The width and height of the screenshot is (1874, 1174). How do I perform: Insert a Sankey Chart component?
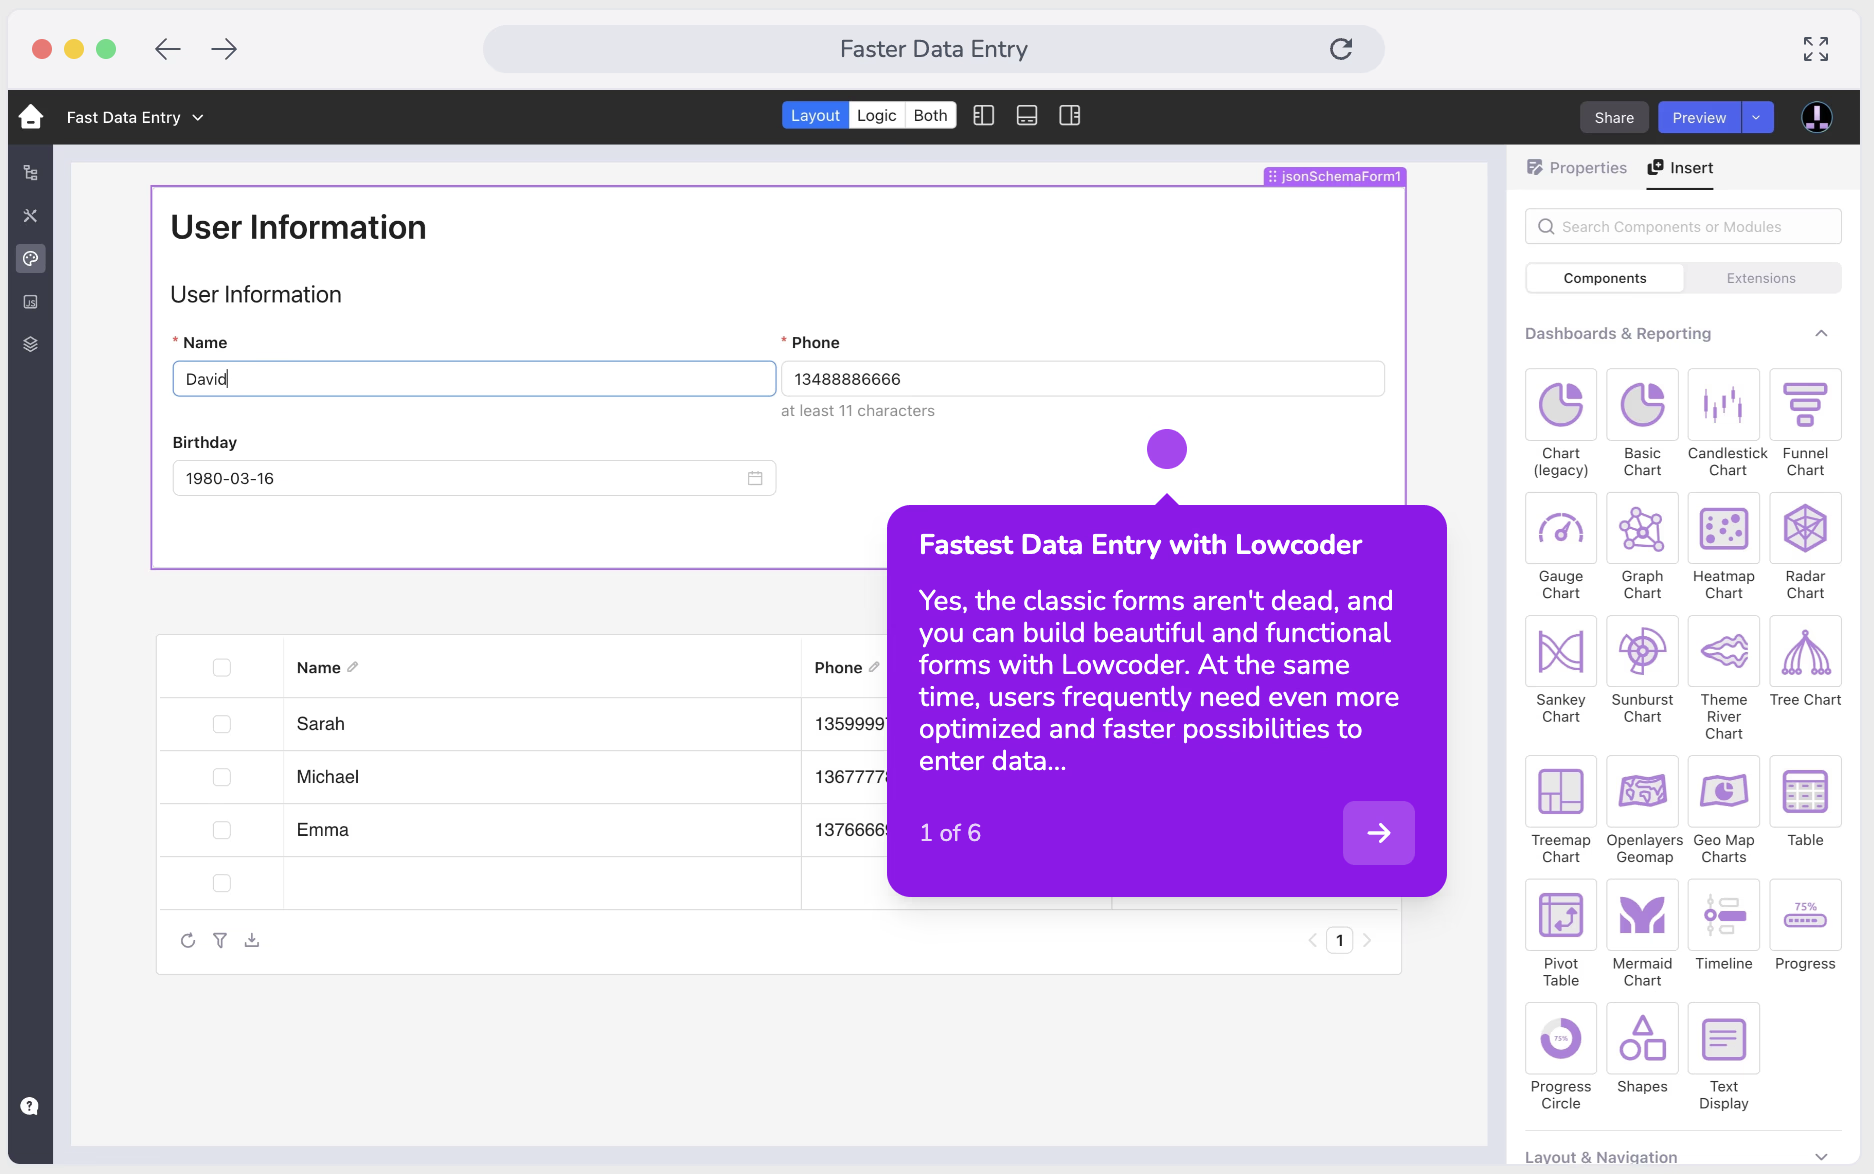pos(1560,651)
